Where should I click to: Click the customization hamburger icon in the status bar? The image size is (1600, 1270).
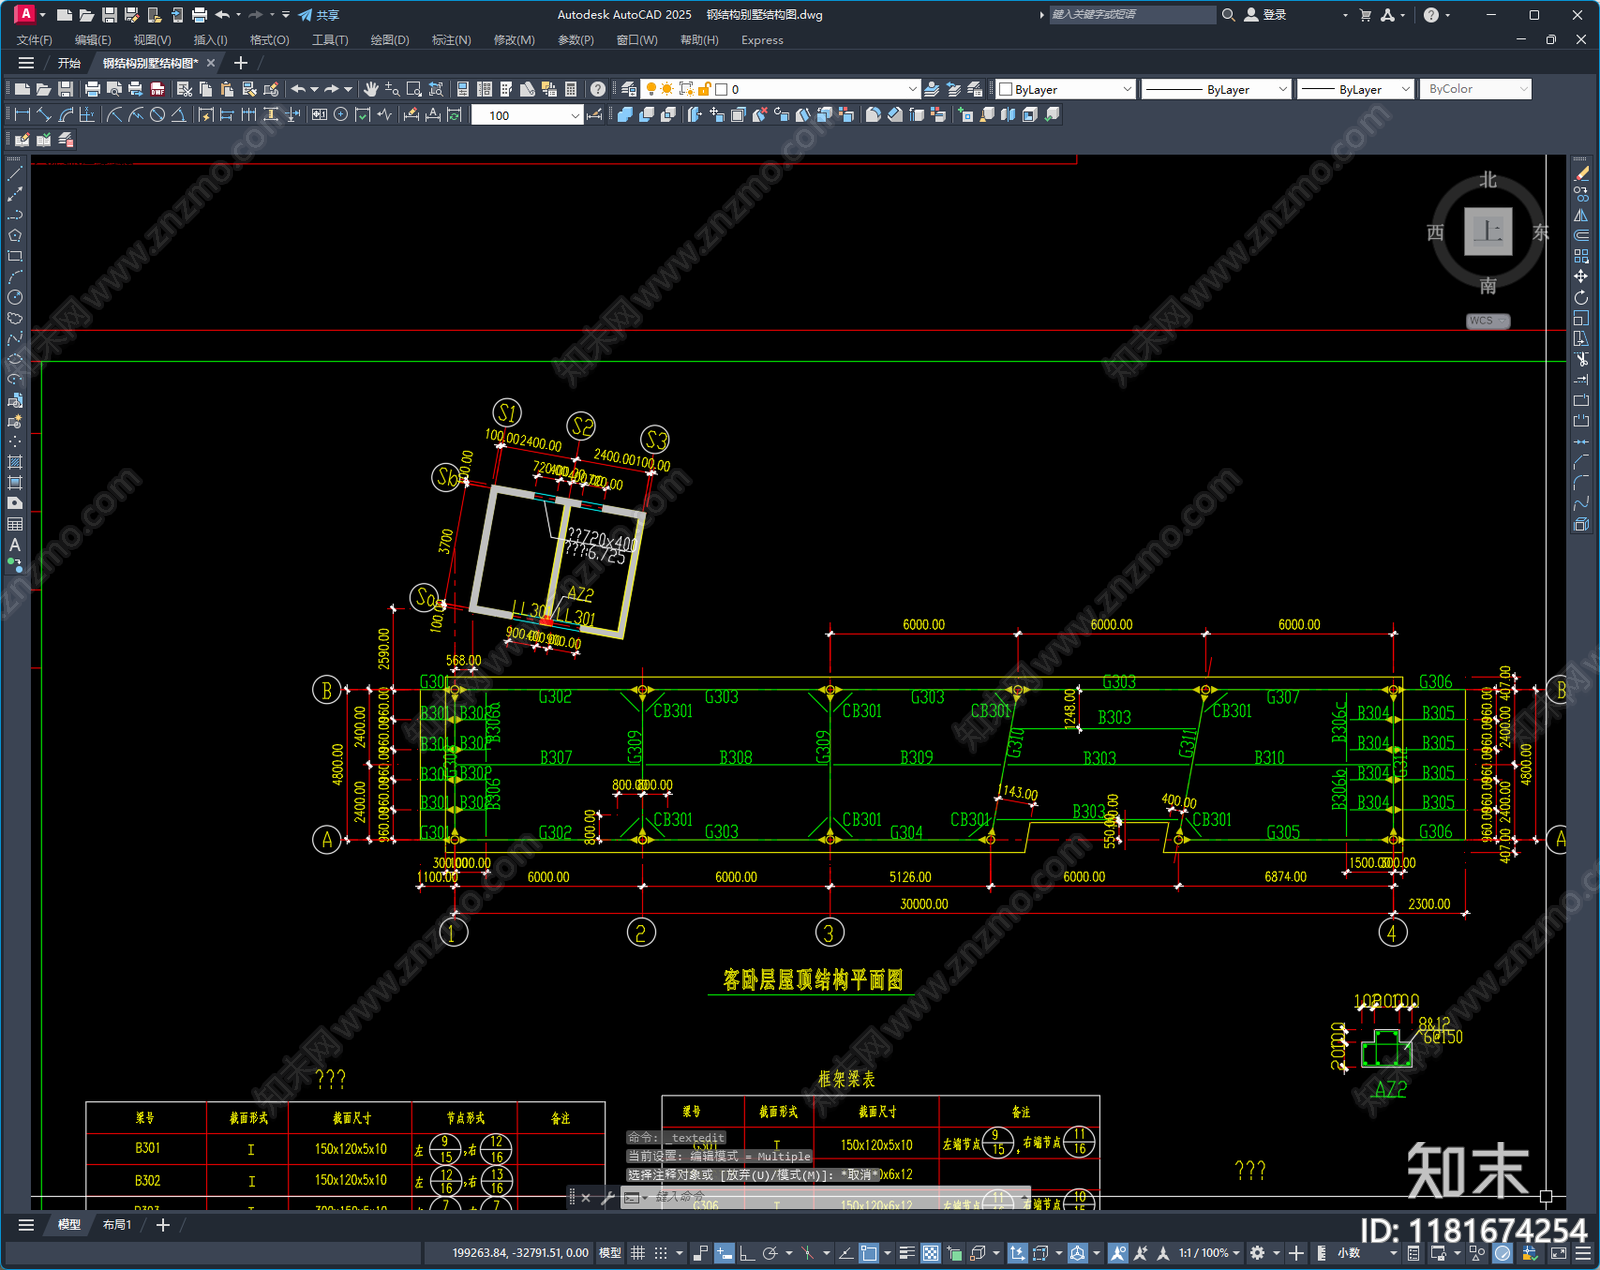[x=1583, y=1253]
